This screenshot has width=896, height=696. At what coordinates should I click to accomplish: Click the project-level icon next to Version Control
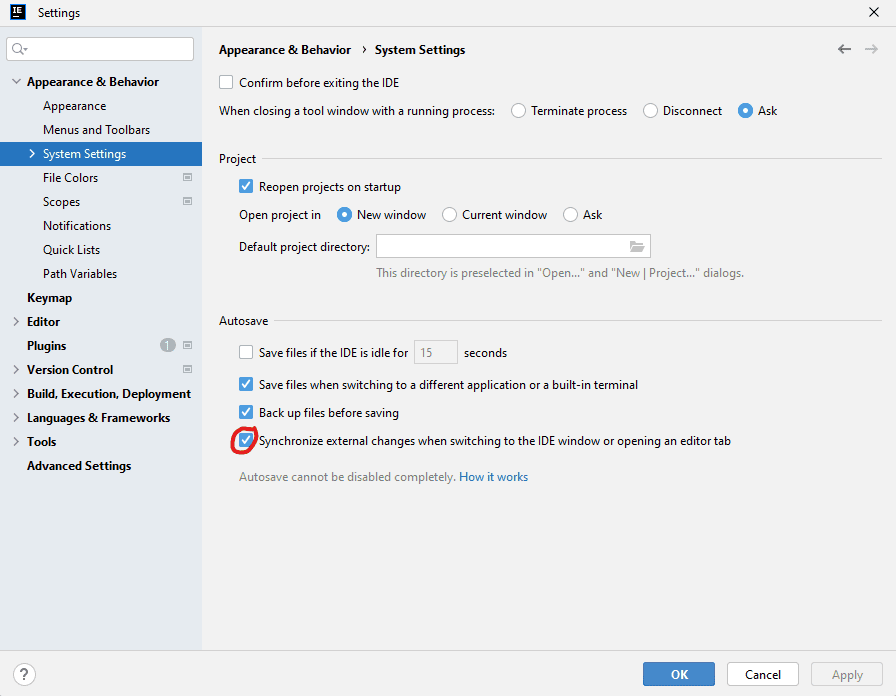click(187, 369)
